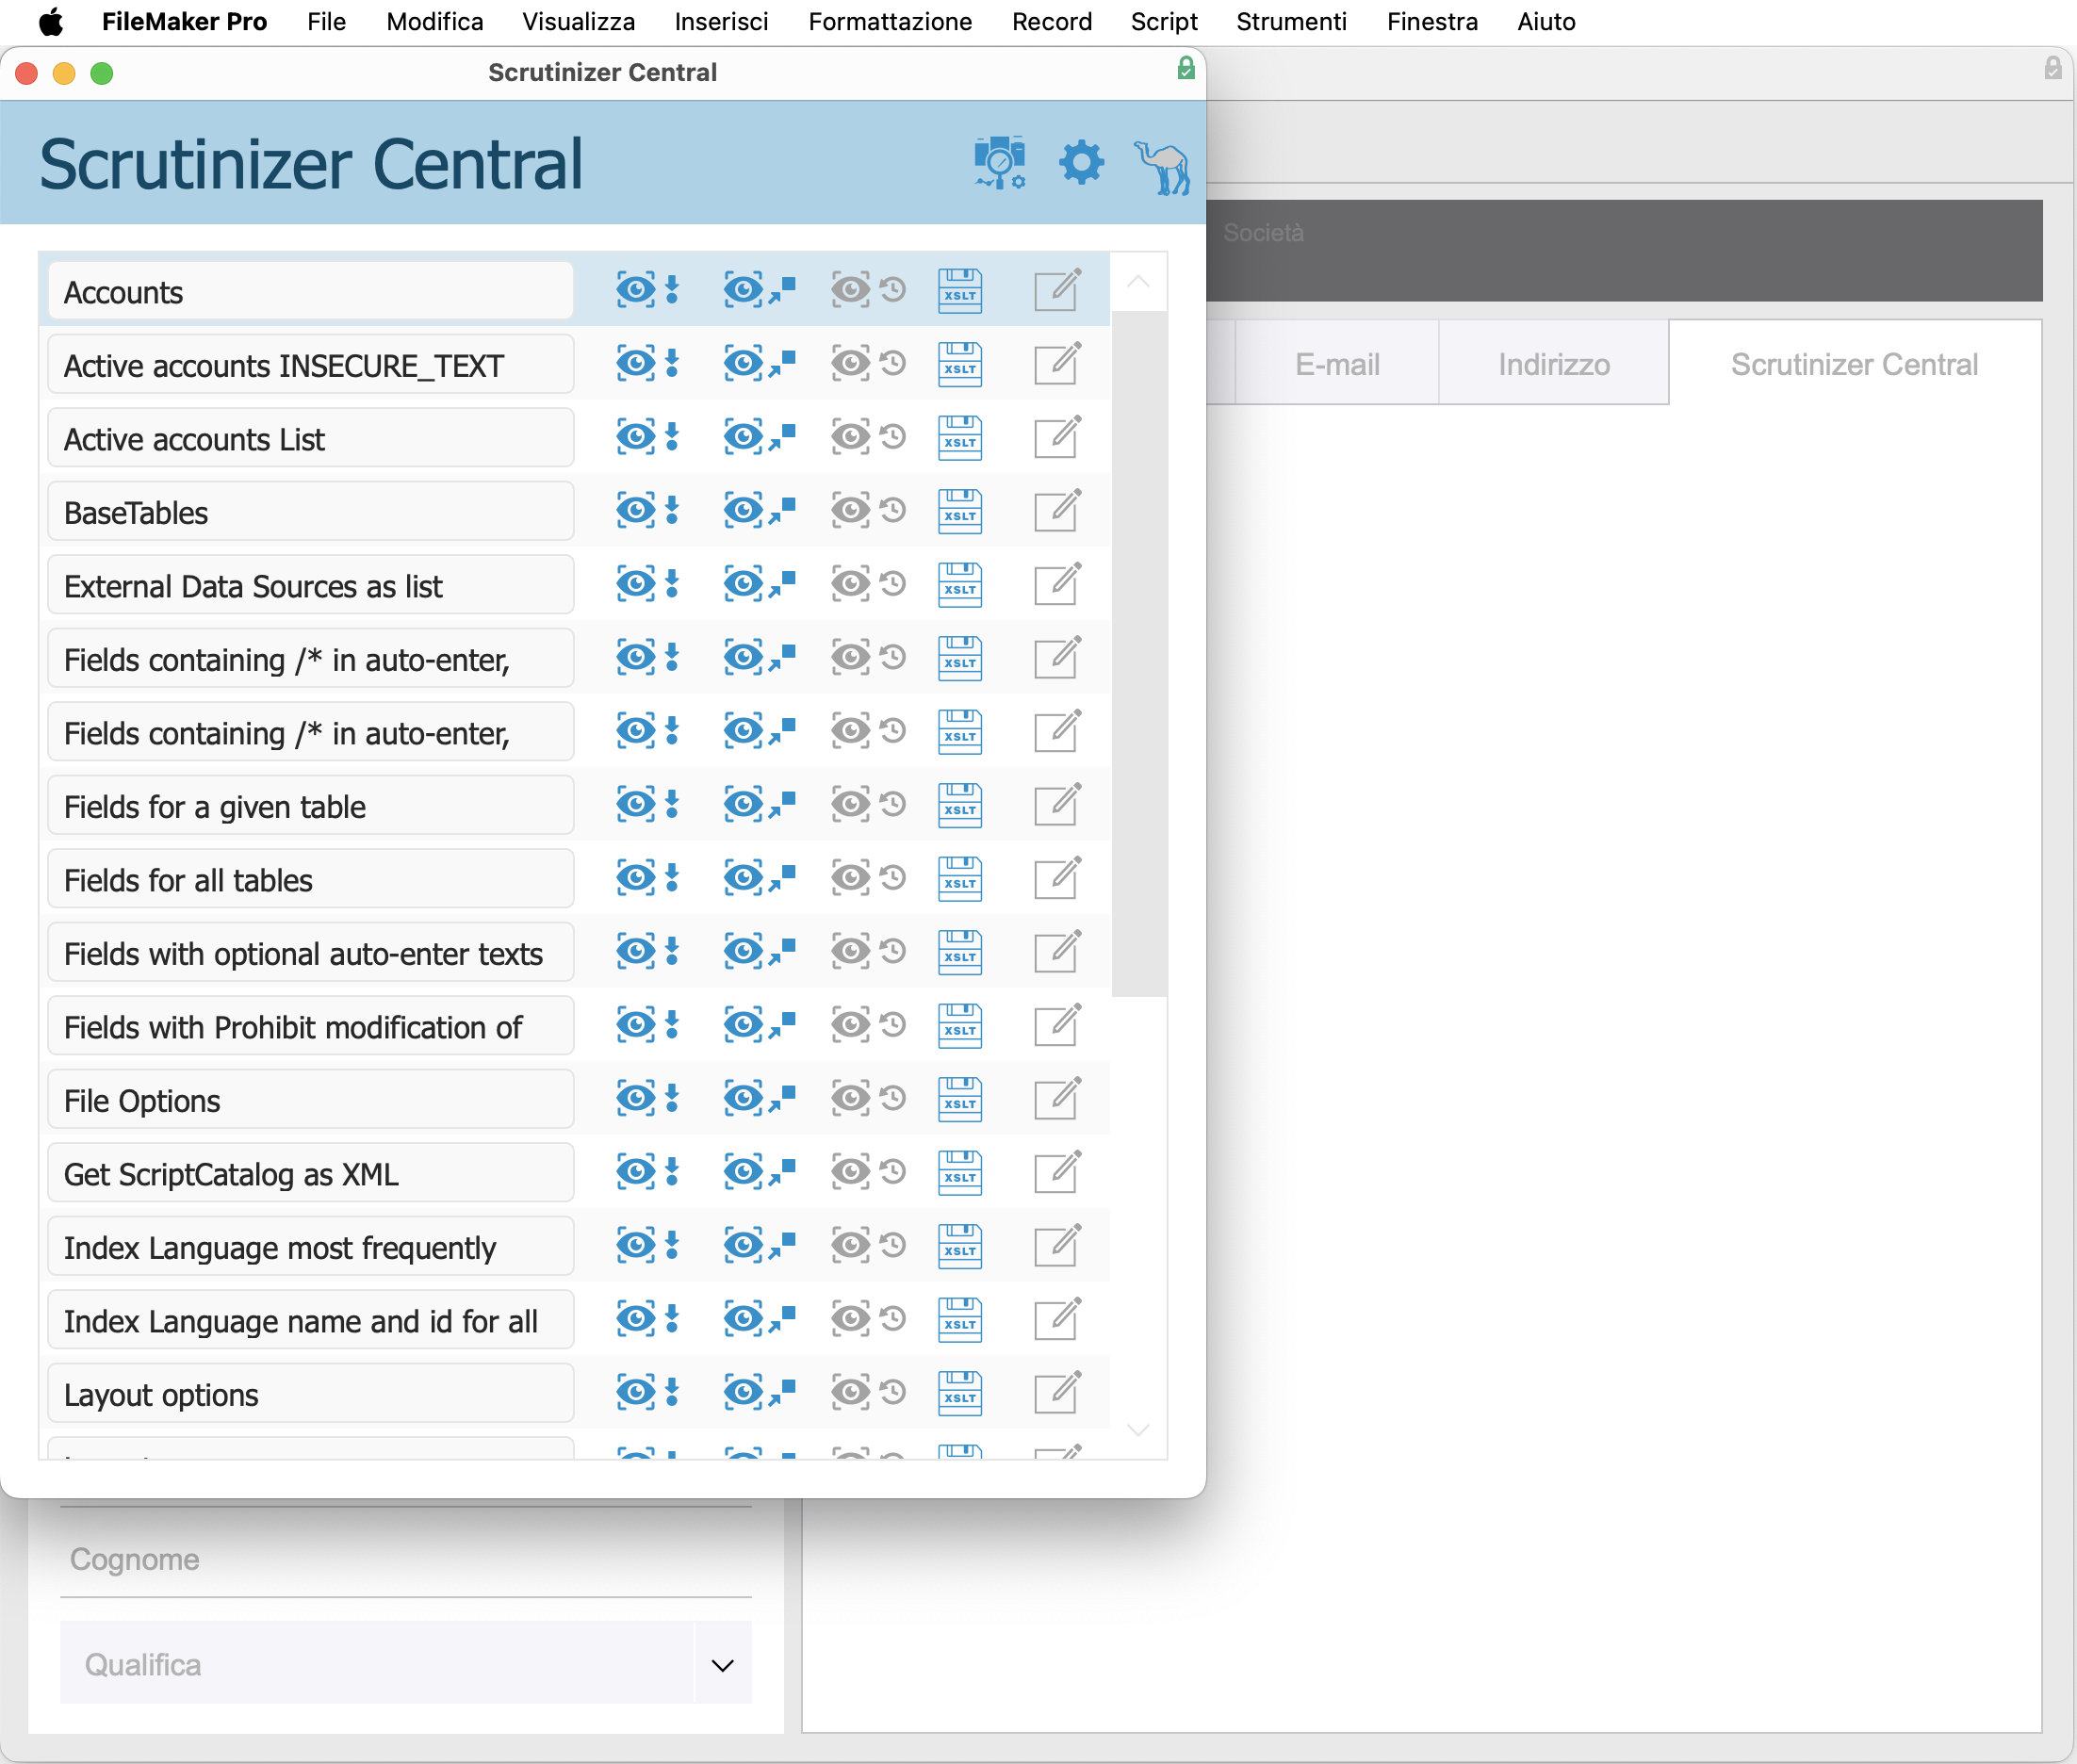Select Index Language most frequently entry
The height and width of the screenshot is (1764, 2077).
click(310, 1247)
